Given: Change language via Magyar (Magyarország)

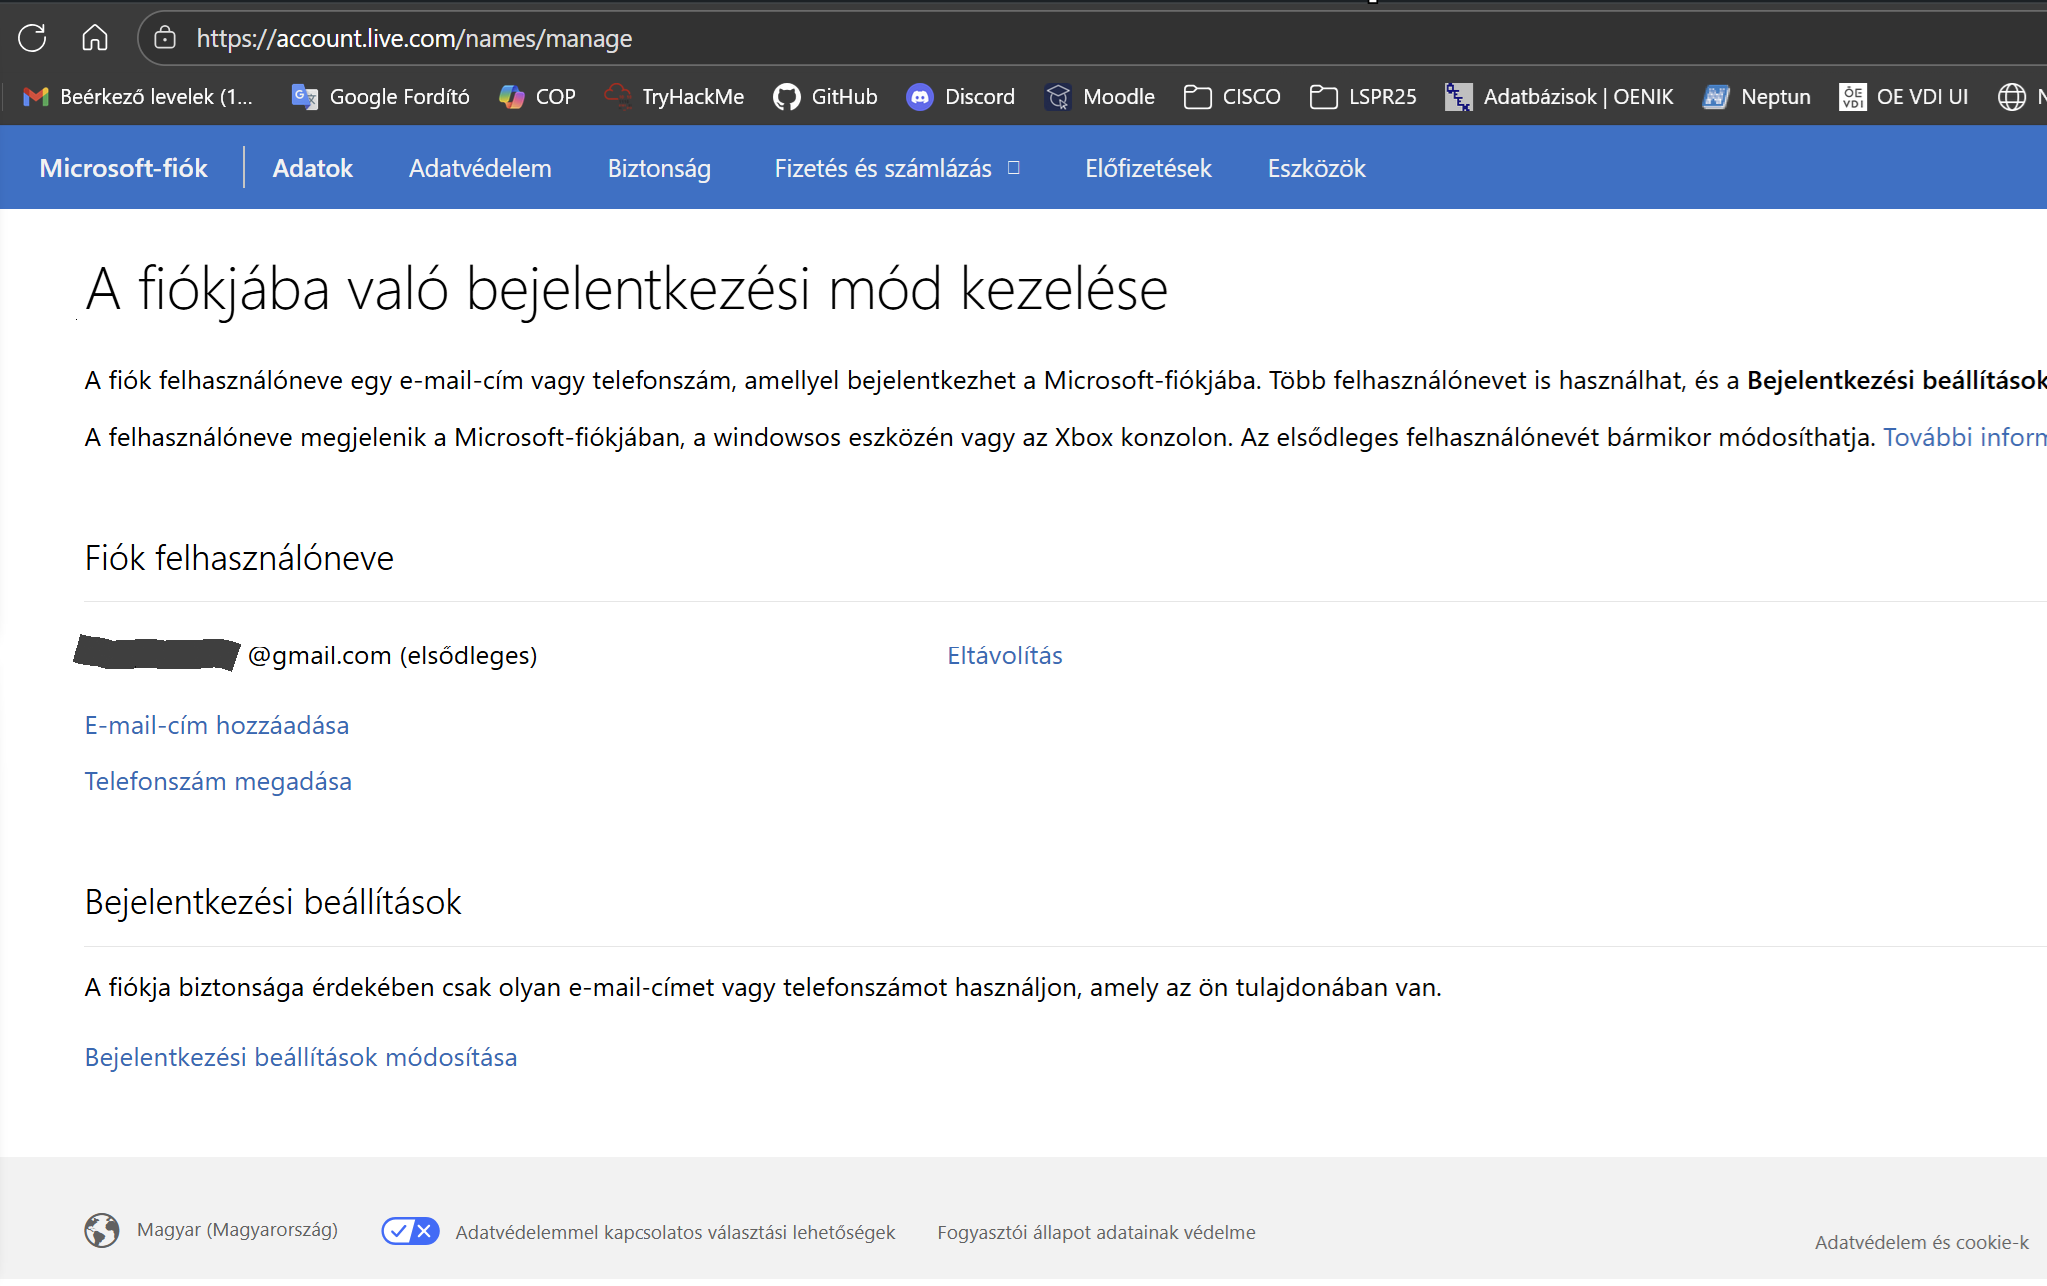Looking at the screenshot, I should coord(237,1230).
